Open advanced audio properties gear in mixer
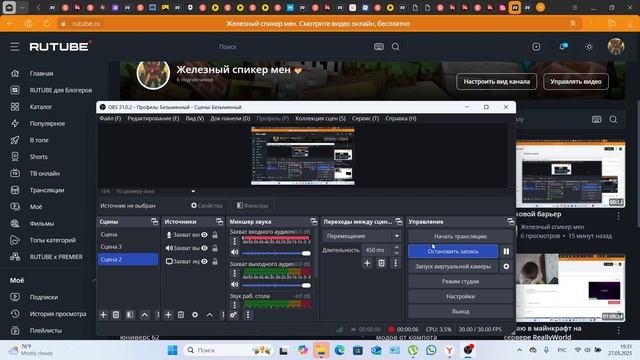This screenshot has height=360, width=640. coord(233,315)
